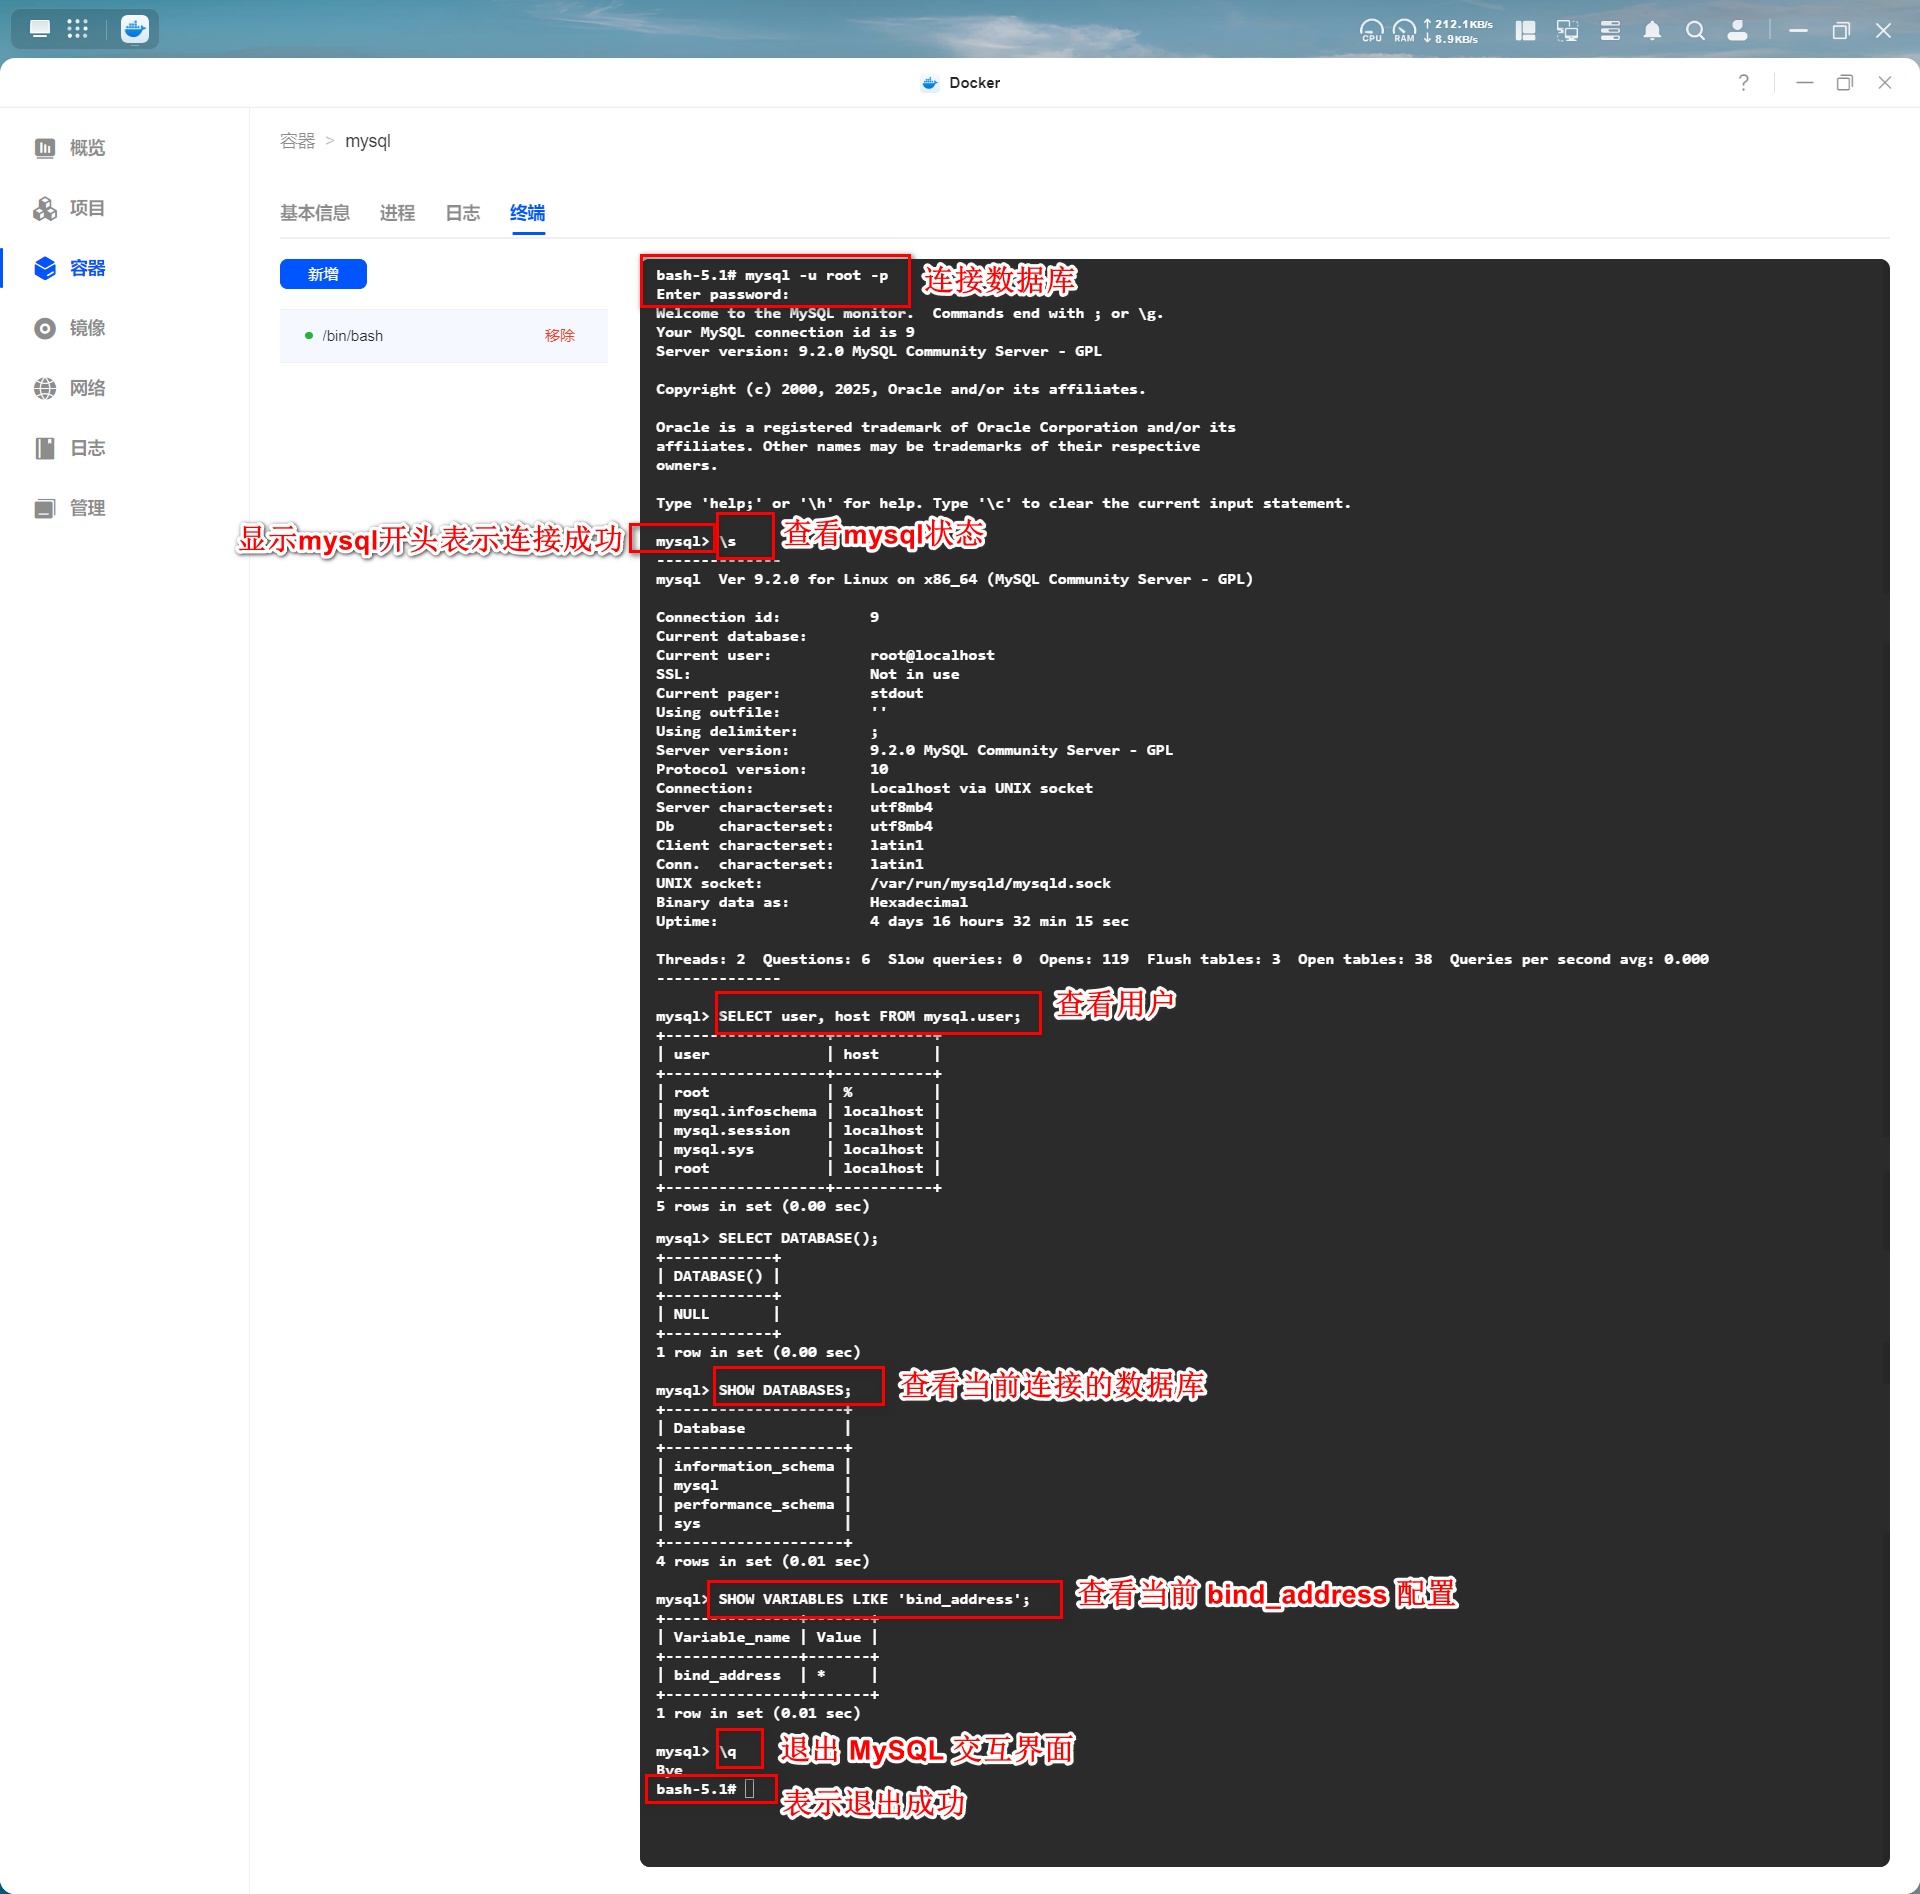Open the notifications bell icon

tap(1652, 31)
